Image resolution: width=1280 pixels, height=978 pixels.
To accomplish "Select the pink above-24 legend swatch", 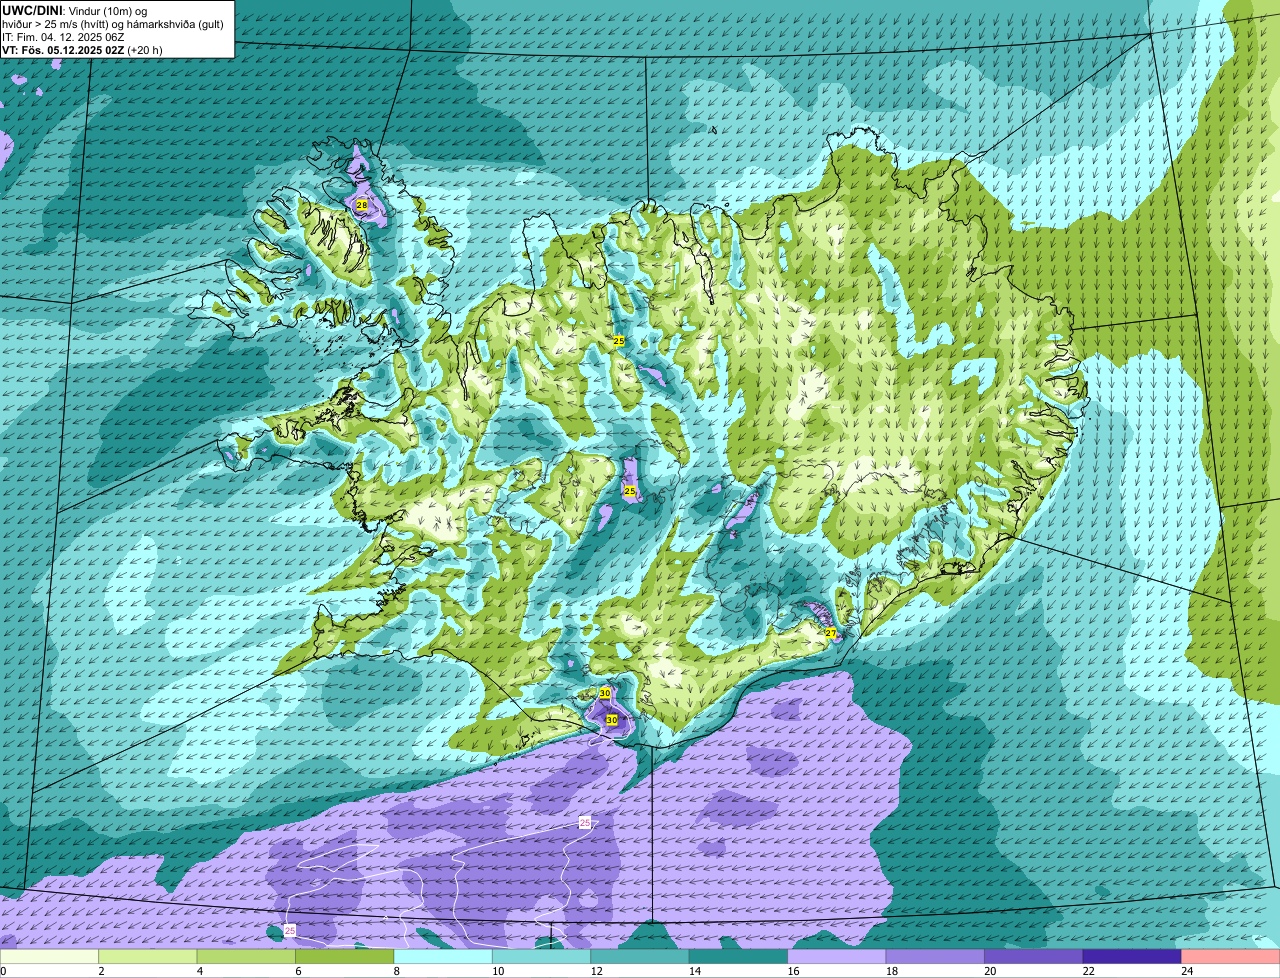I will (1231, 957).
